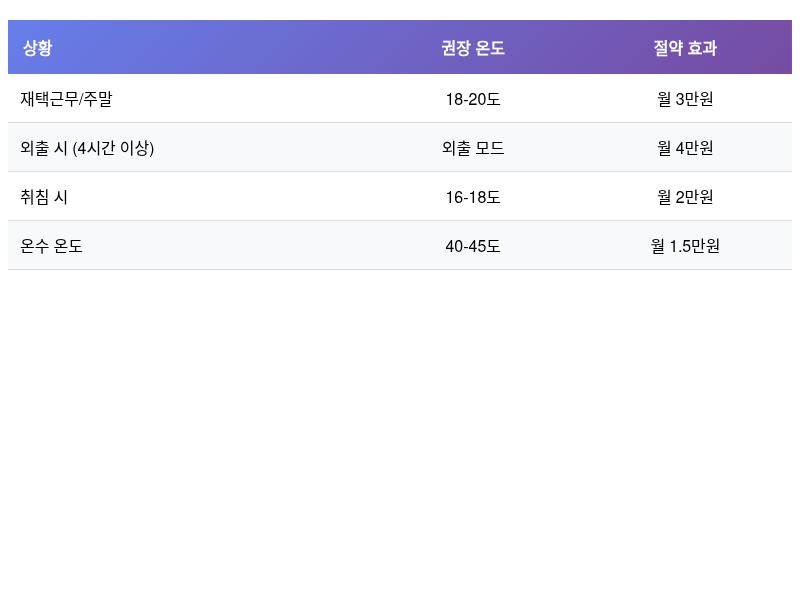Click the 월 3만원 savings value
Viewport: 800px width, 600px height.
(684, 98)
